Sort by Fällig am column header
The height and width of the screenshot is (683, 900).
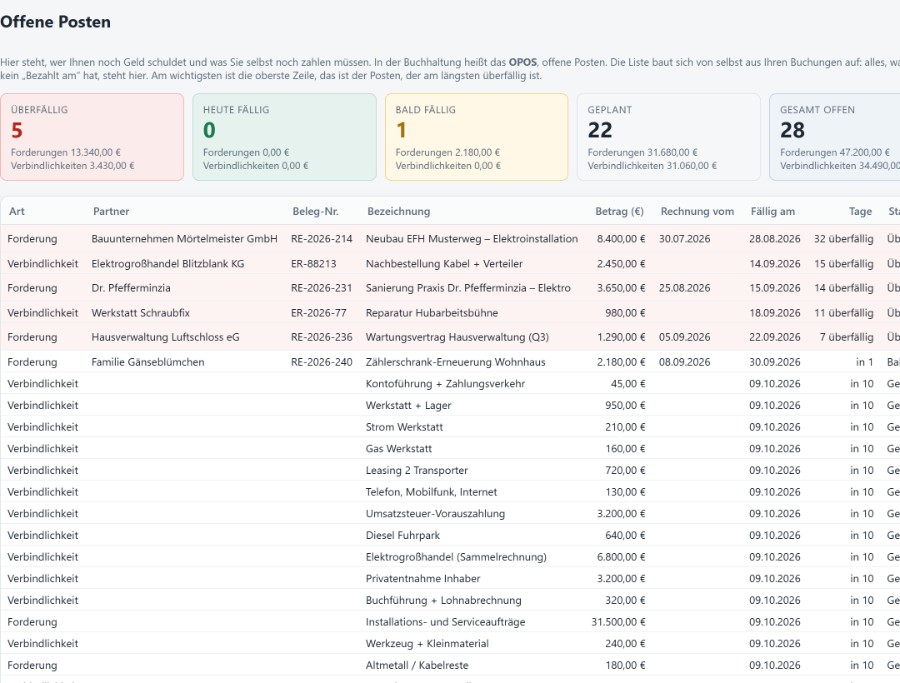click(773, 211)
